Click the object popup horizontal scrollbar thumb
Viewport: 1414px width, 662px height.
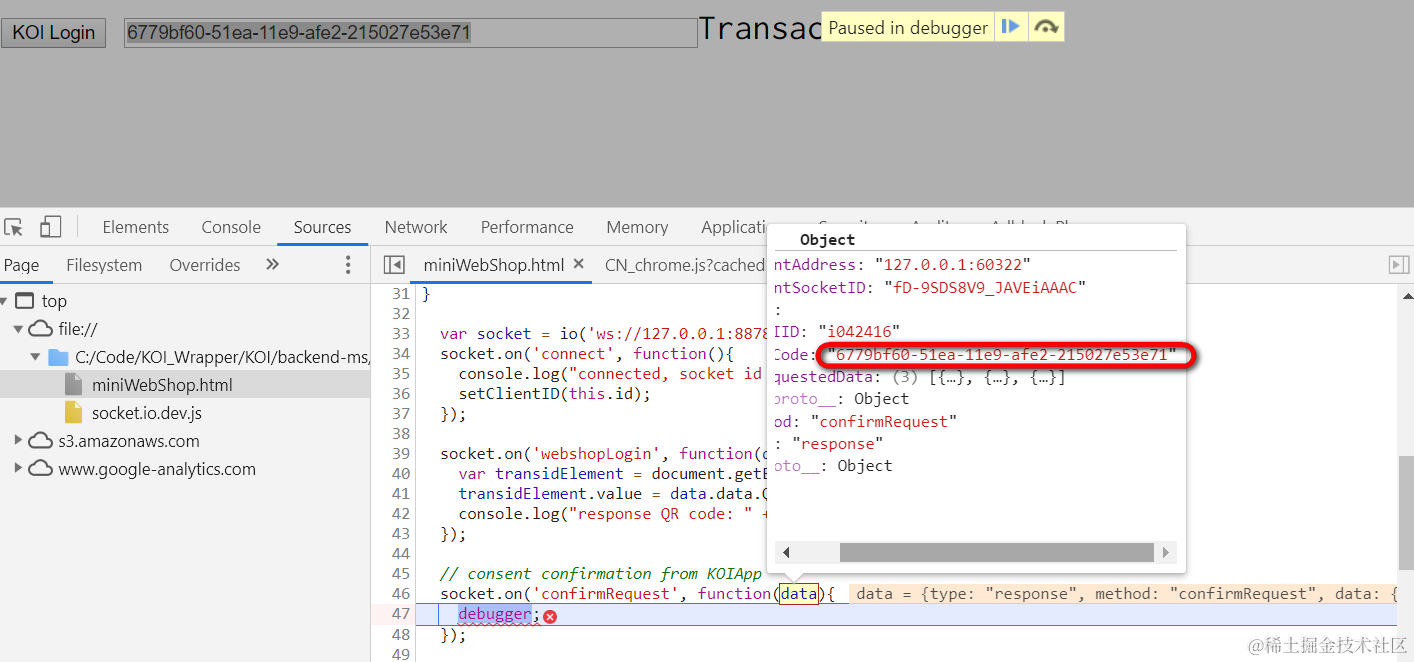(996, 552)
